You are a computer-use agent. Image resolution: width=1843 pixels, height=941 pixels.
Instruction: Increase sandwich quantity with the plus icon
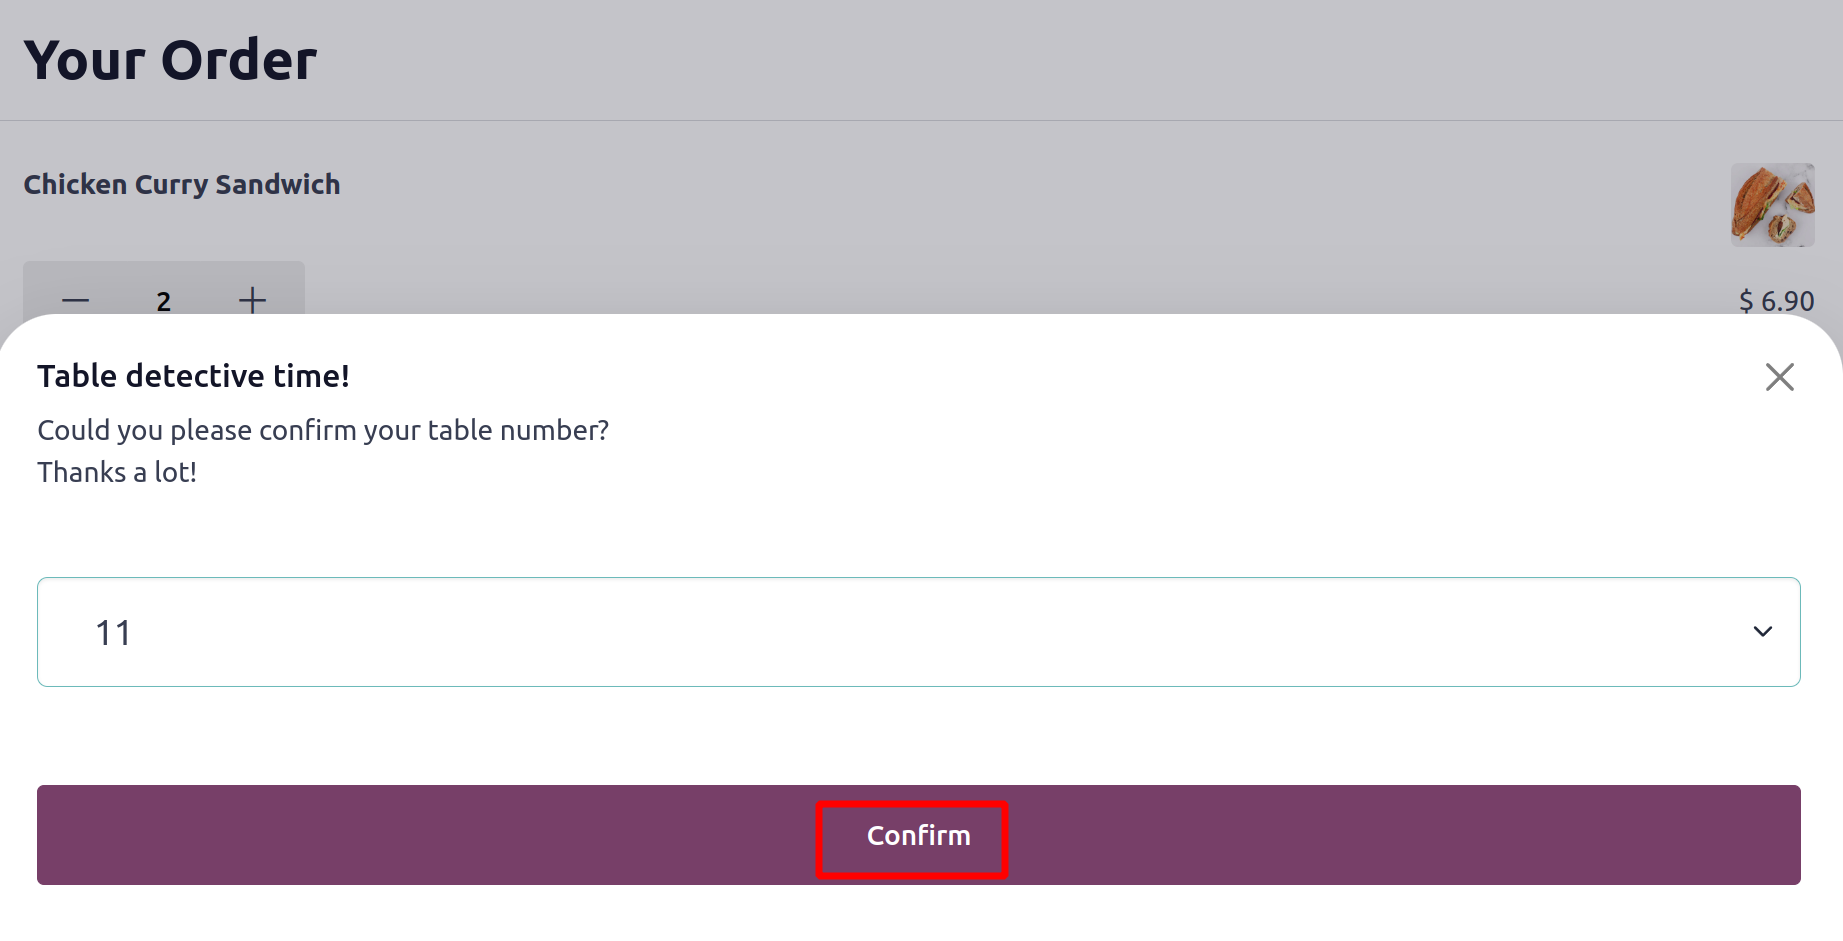[252, 300]
